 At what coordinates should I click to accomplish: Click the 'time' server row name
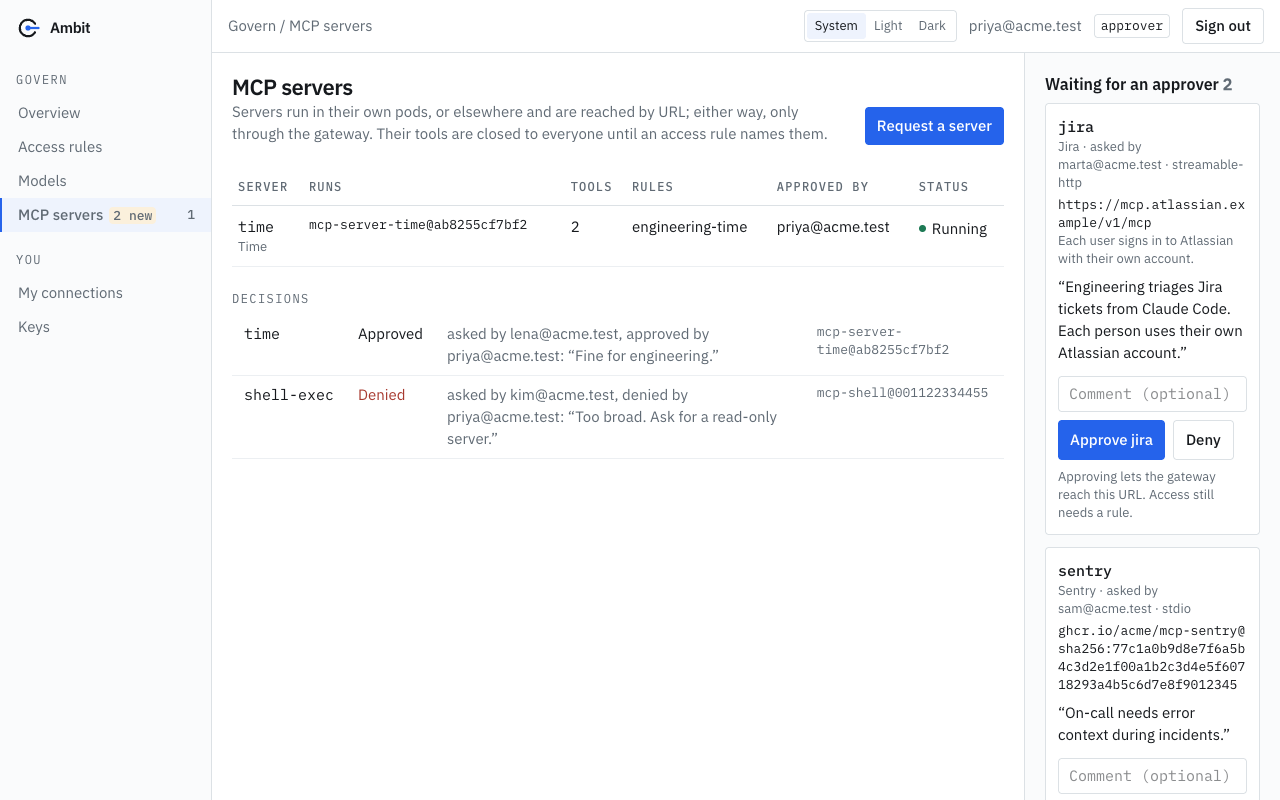point(256,227)
